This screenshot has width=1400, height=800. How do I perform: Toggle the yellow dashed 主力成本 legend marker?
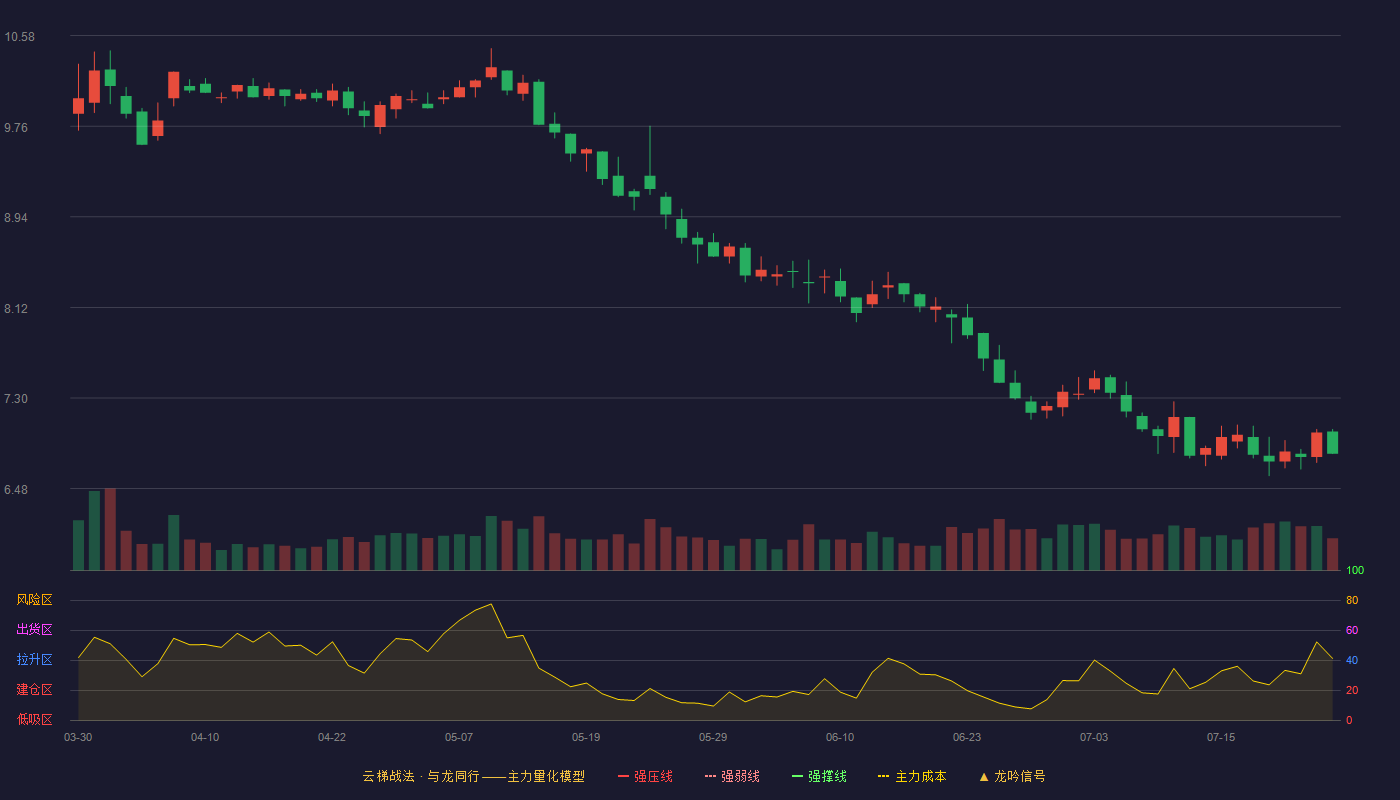884,776
